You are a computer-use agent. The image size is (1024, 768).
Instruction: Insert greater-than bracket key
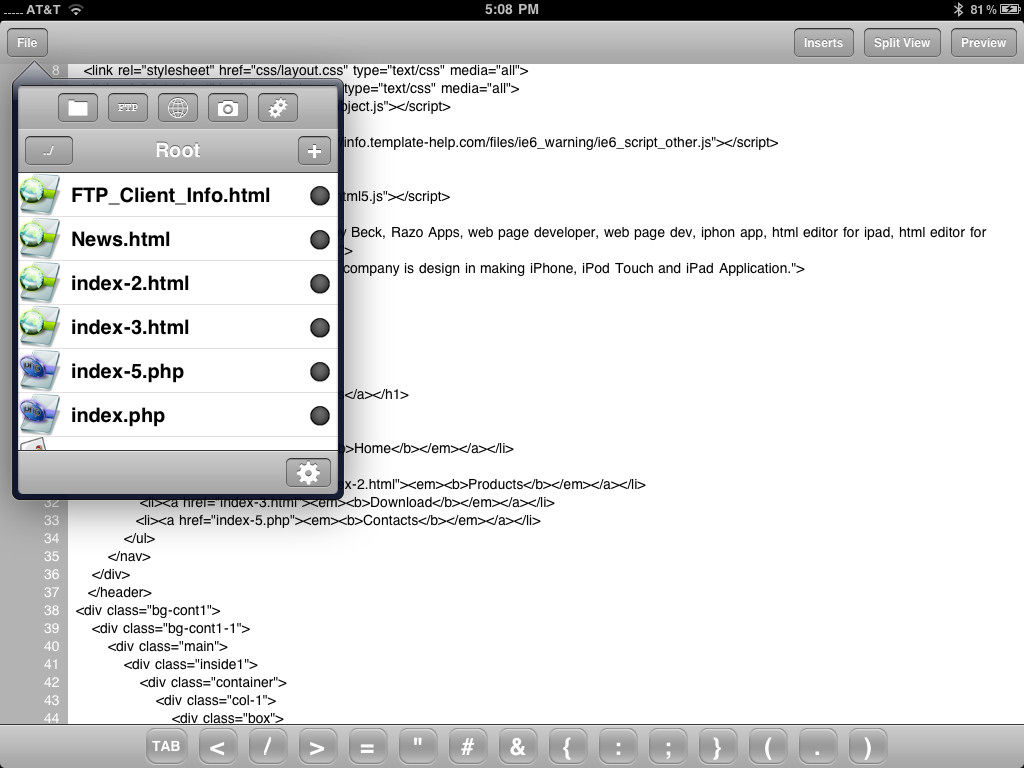[x=317, y=746]
